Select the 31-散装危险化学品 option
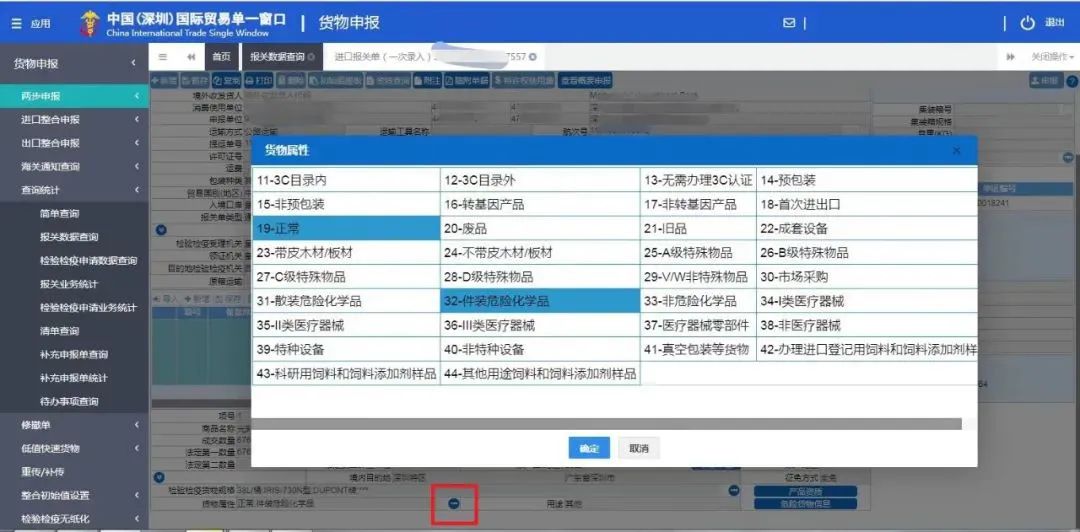Viewport: 1080px width, 532px height. click(x=345, y=300)
